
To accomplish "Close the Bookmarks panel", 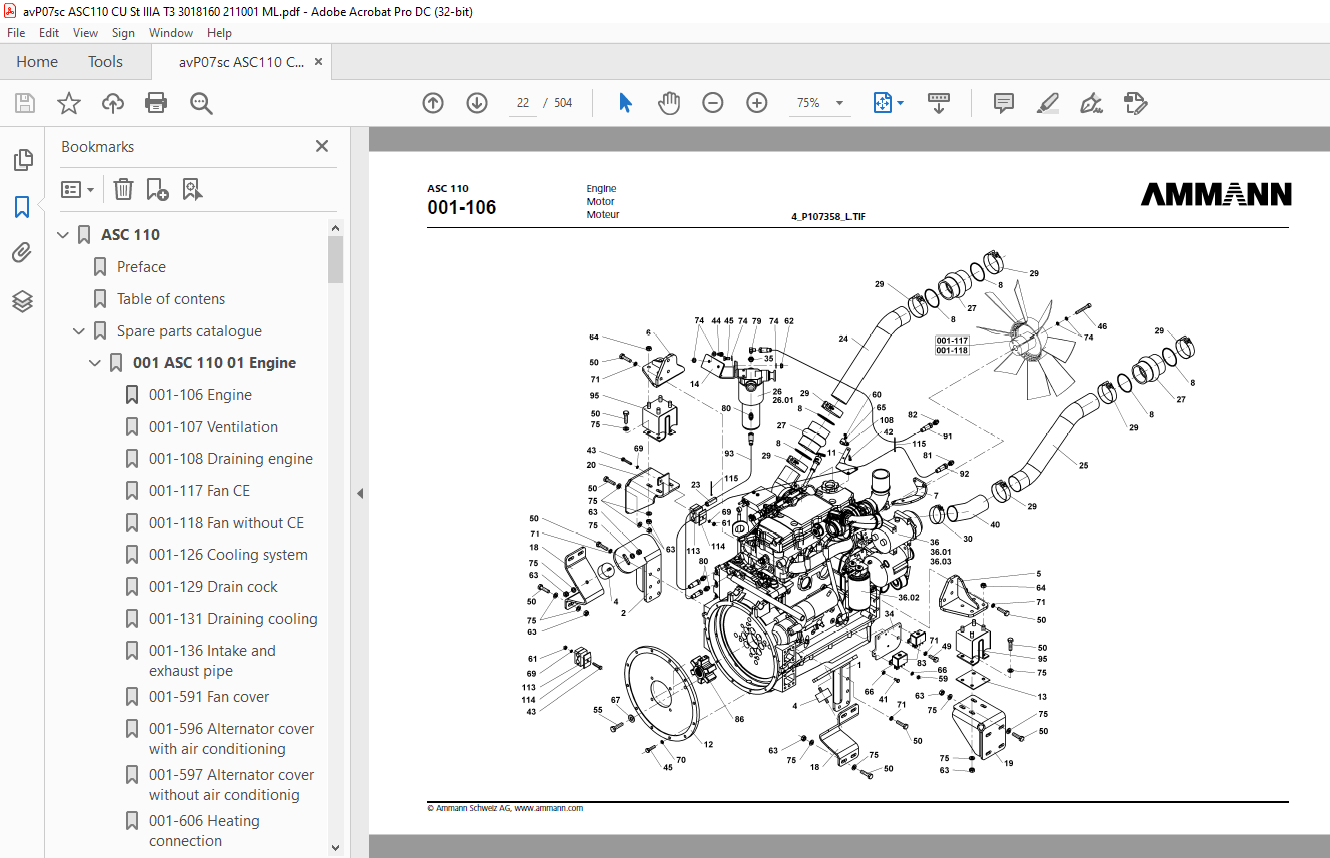I will tap(322, 146).
